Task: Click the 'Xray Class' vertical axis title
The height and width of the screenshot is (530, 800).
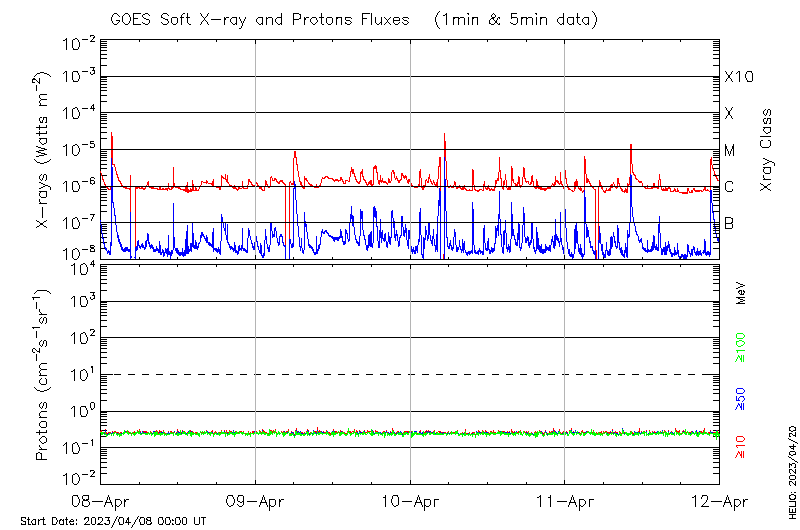Action: click(x=767, y=150)
